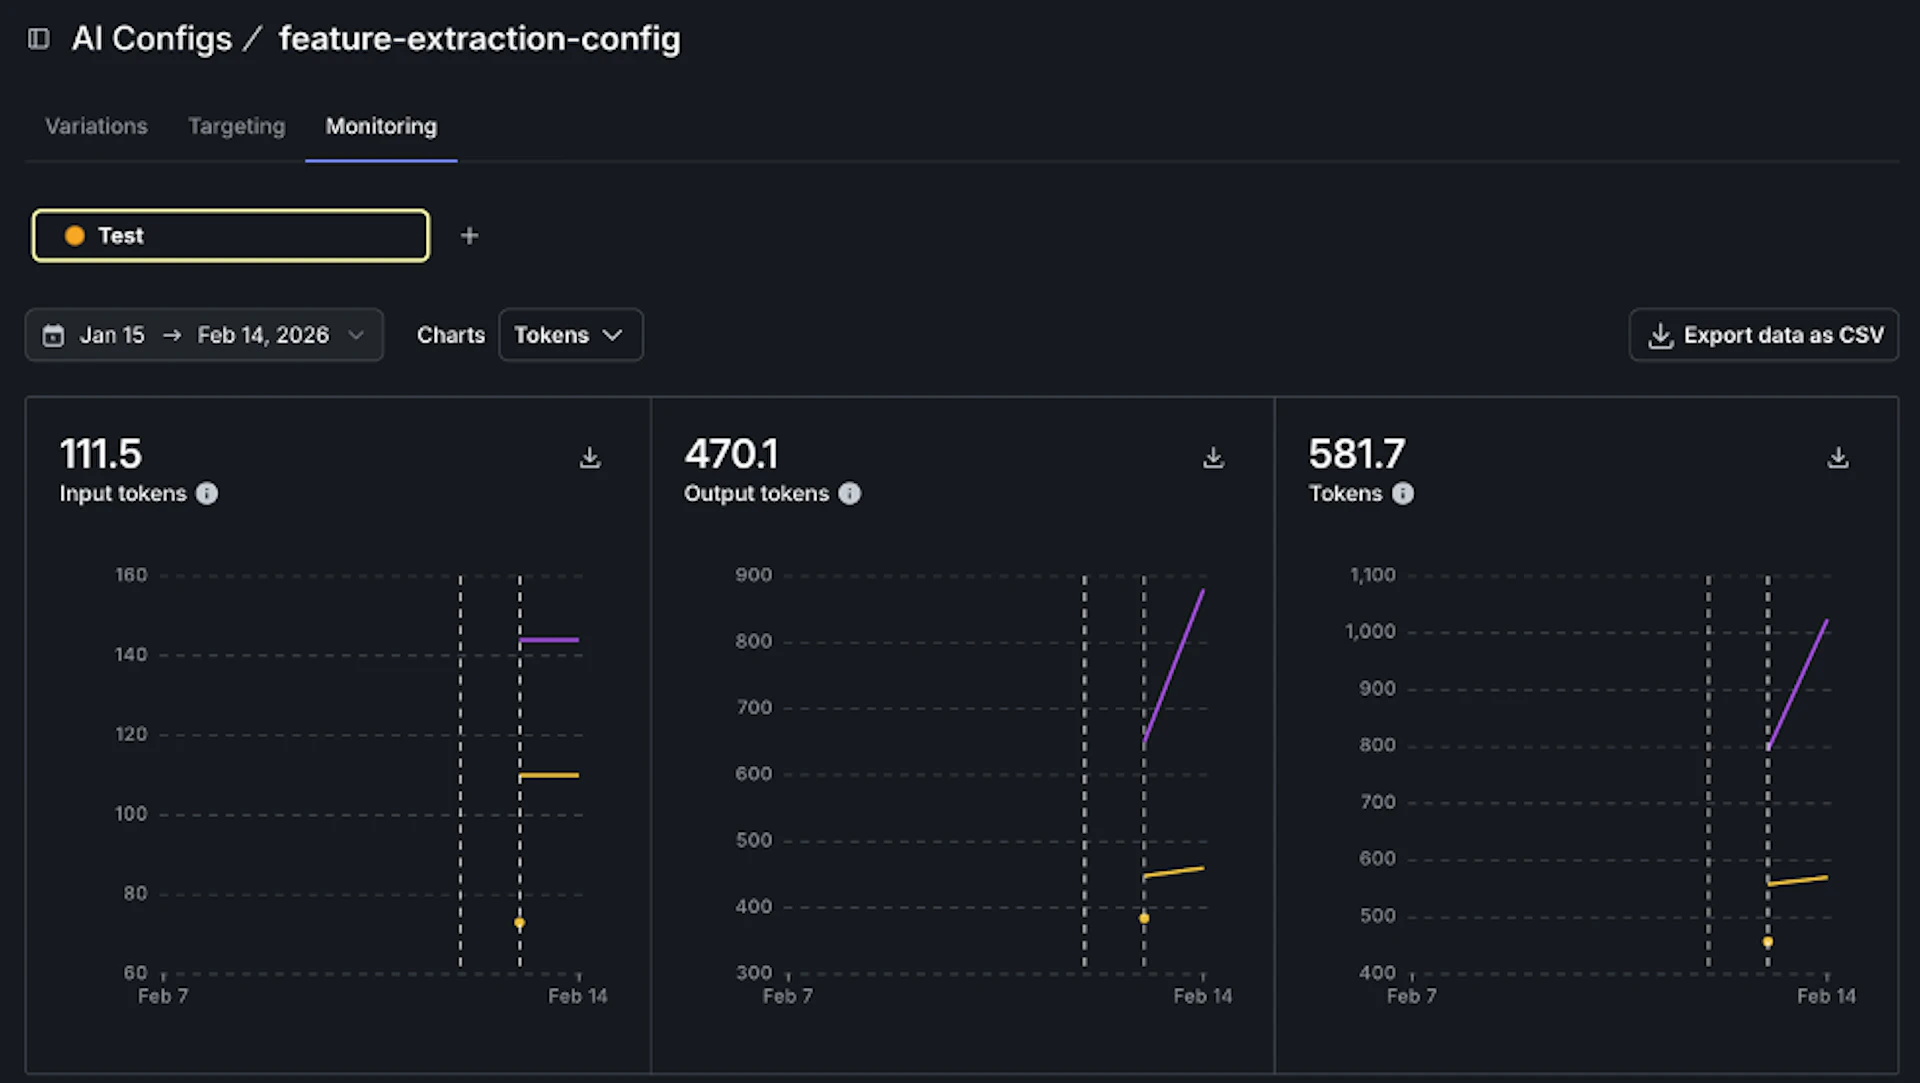Viewport: 1920px width, 1083px height.
Task: Switch to the Variations tab
Action: coord(96,126)
